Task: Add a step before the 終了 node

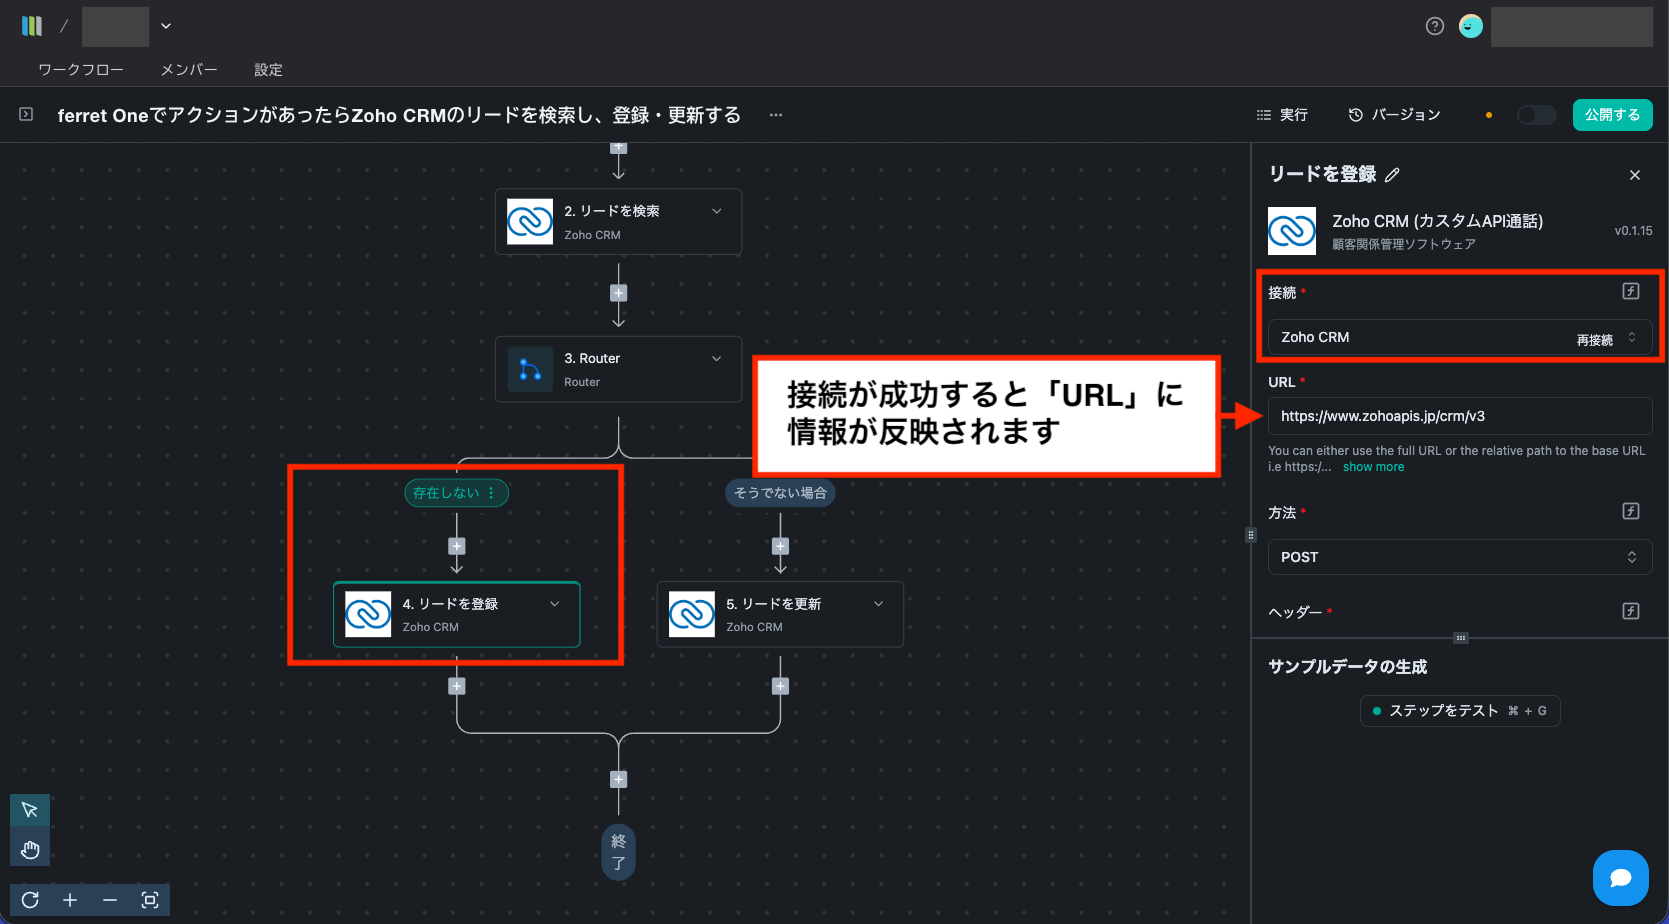Action: 619,779
